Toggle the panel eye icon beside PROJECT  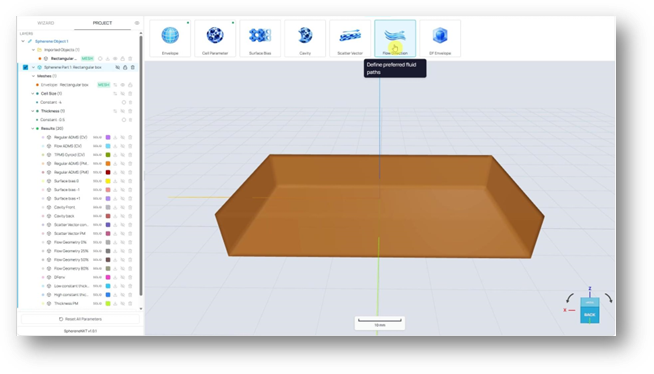(x=137, y=23)
